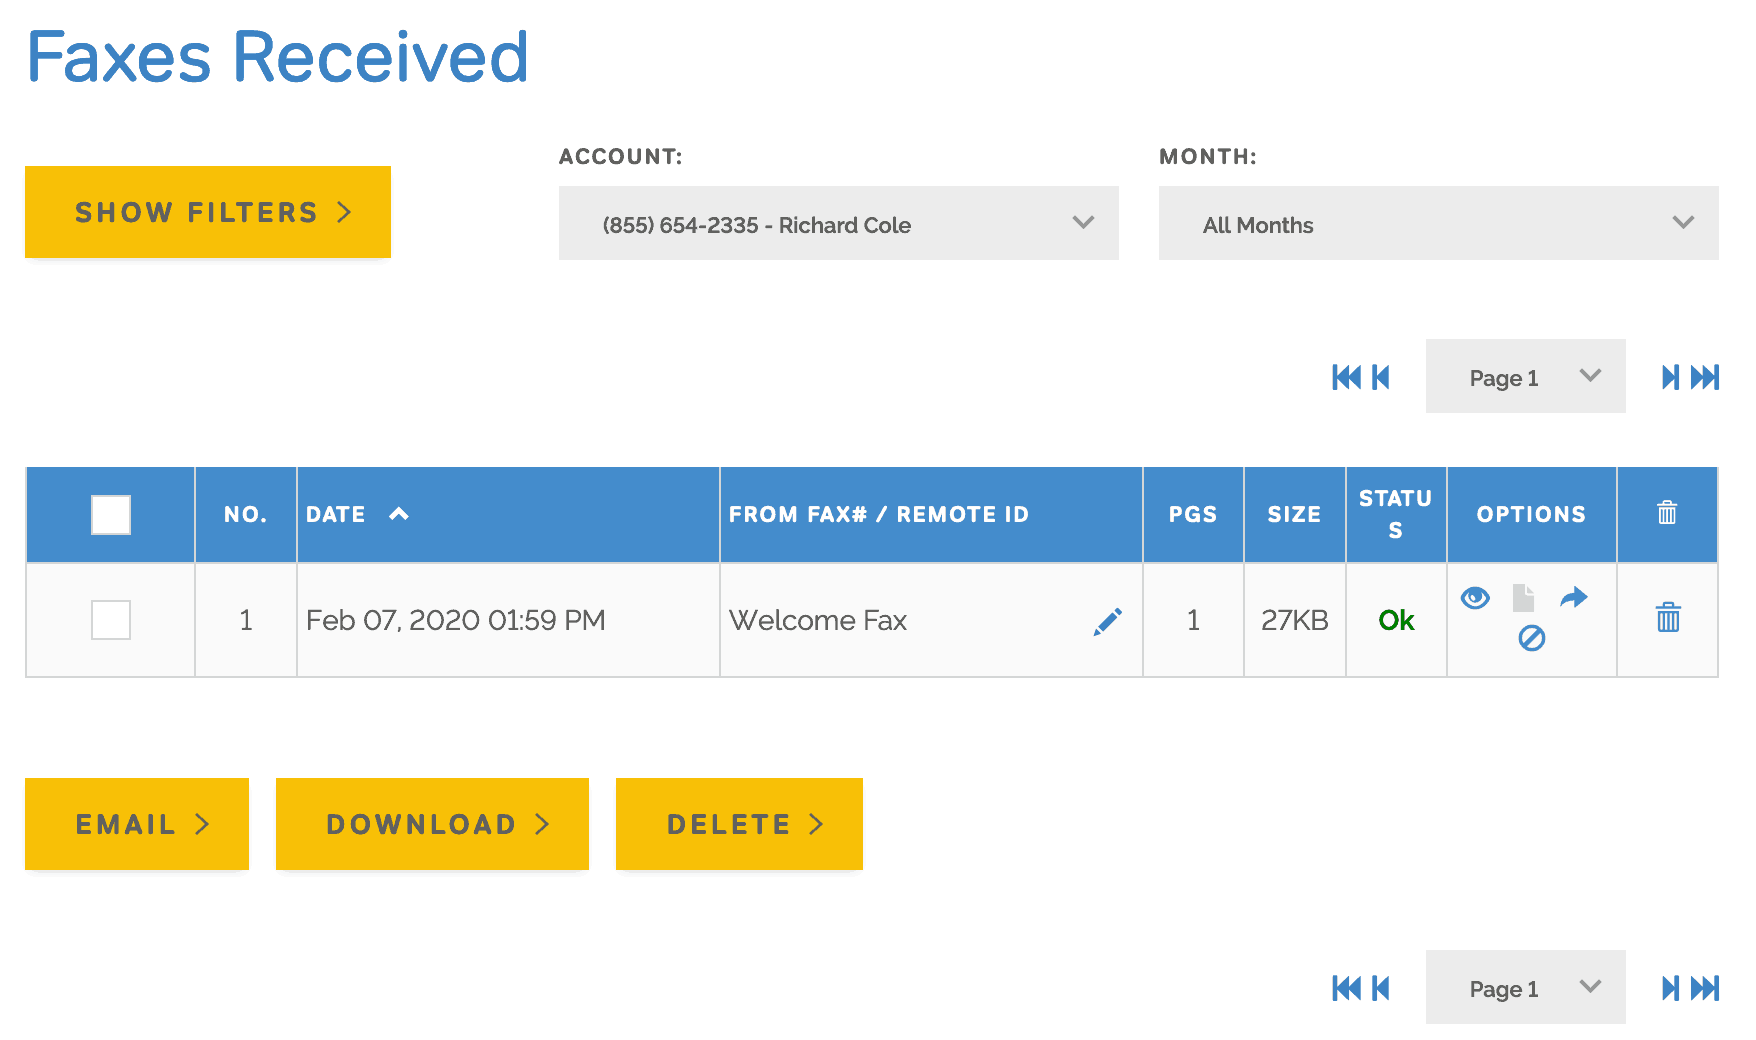Click the eye icon to view the fax
This screenshot has width=1756, height=1040.
(x=1475, y=598)
